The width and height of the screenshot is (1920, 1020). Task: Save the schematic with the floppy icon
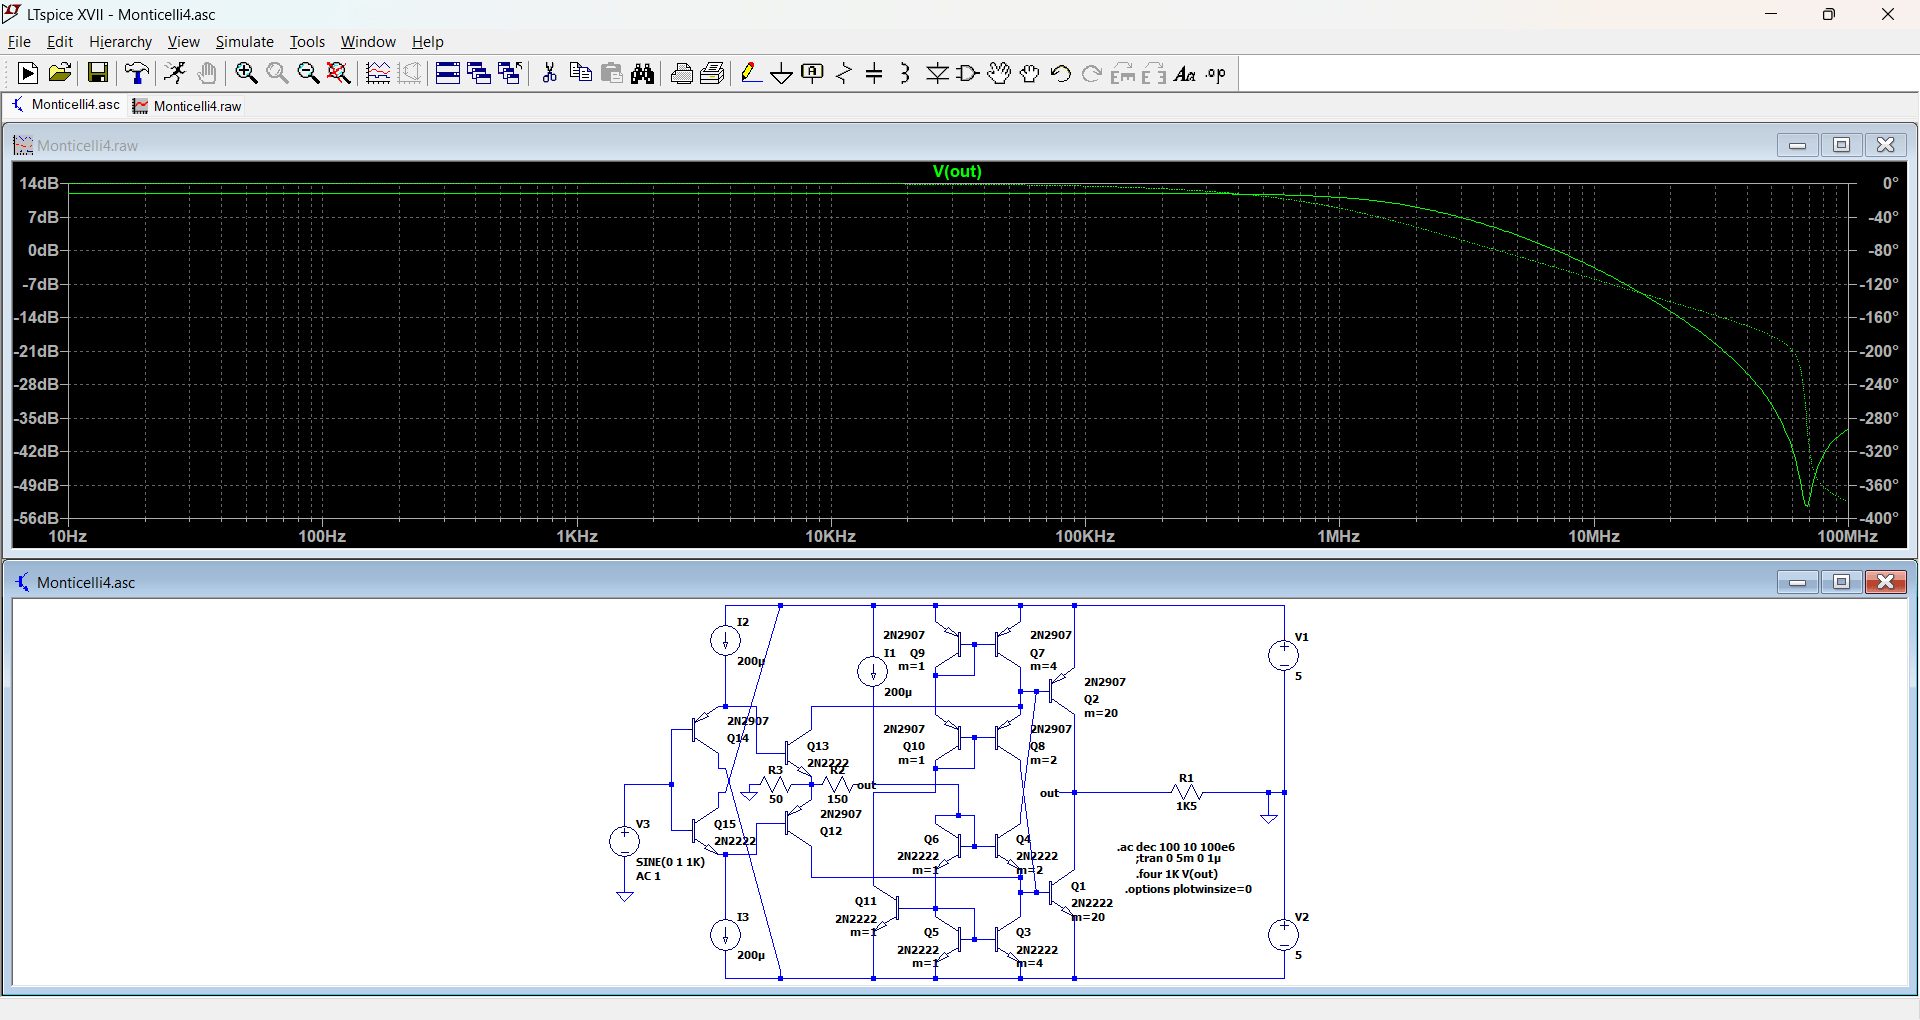[x=97, y=73]
